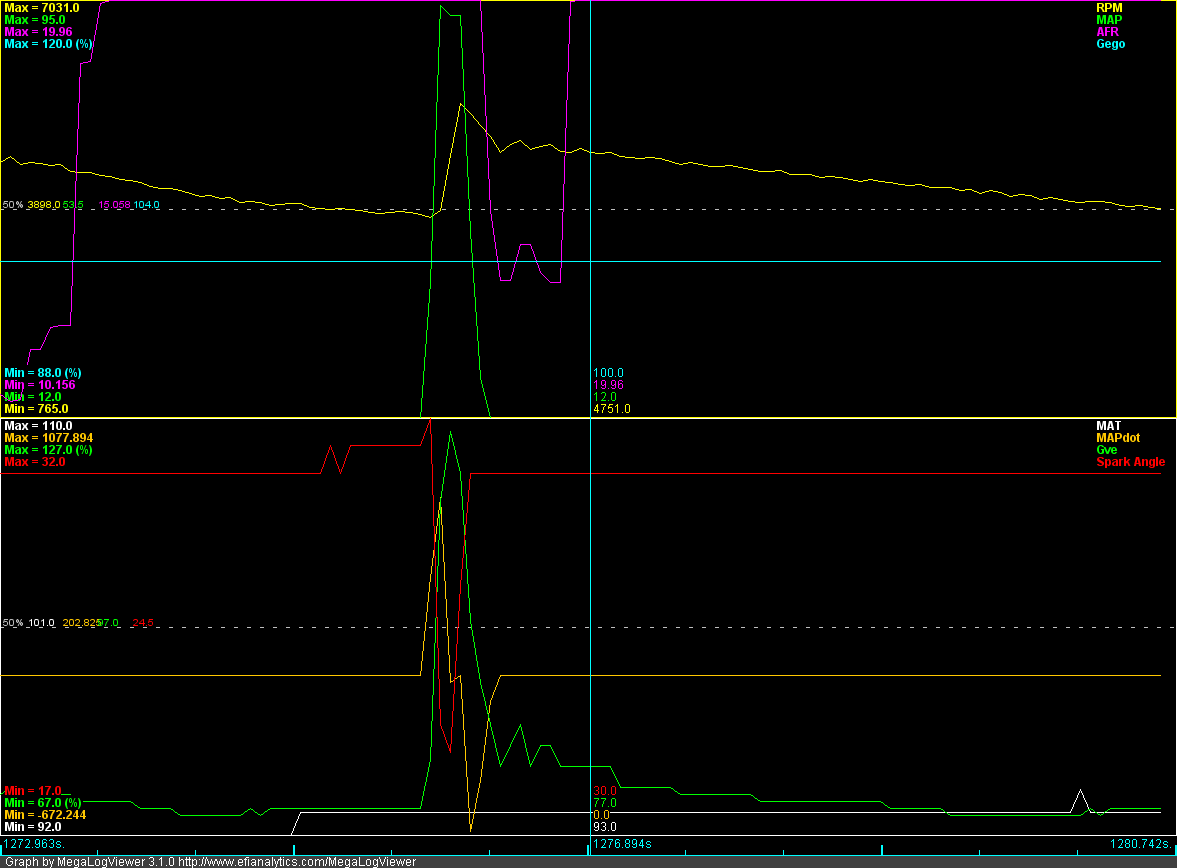
Task: Click the white MAT bump near the end
Action: 1080,800
